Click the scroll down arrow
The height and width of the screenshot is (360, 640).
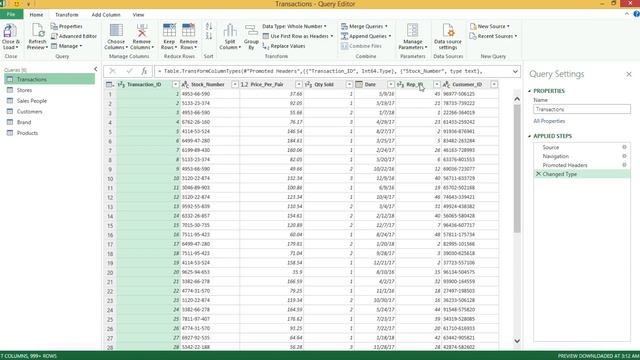pyautogui.click(x=517, y=341)
